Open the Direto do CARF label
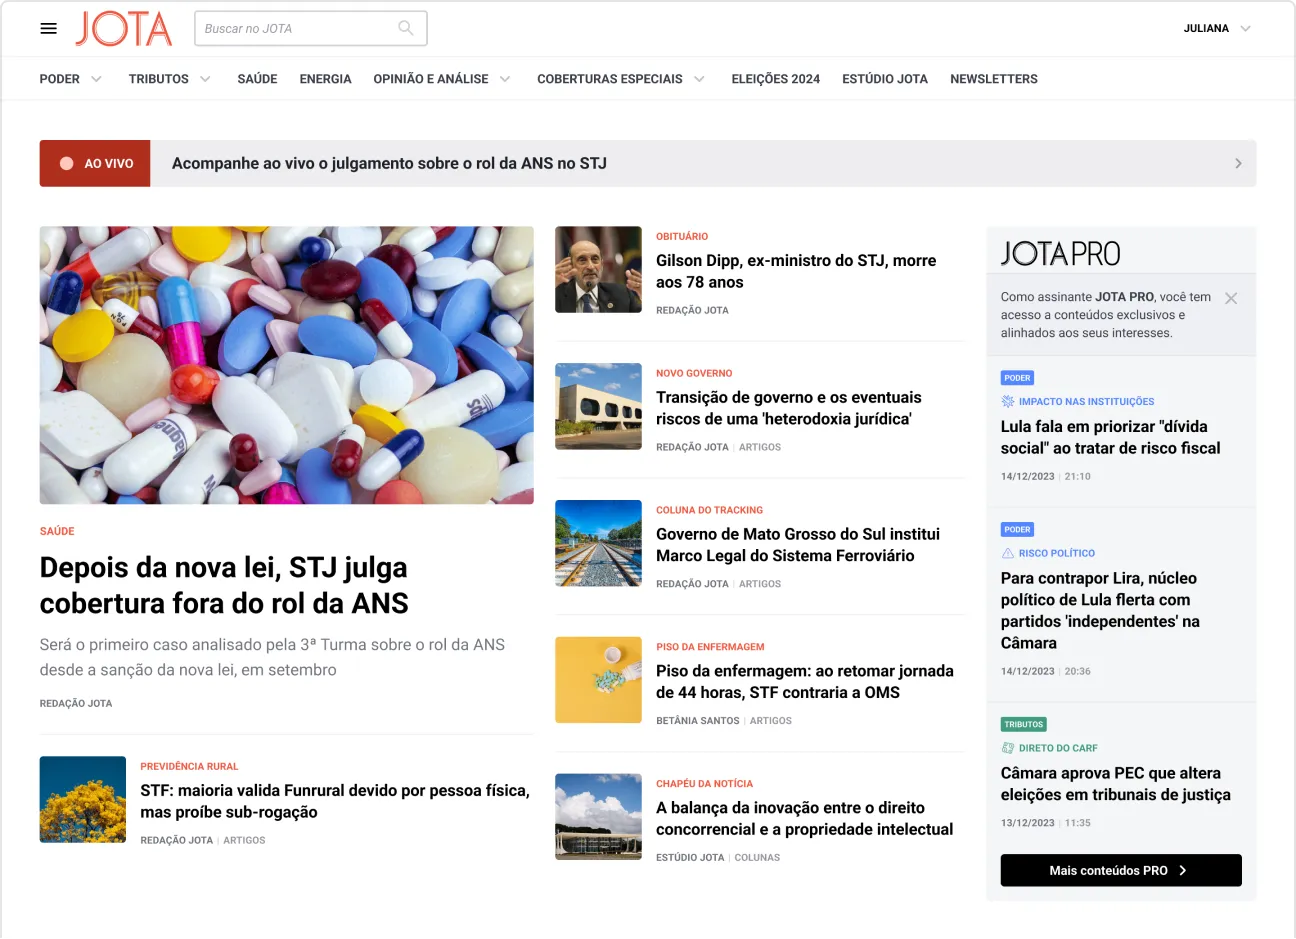The width and height of the screenshot is (1296, 939). 1058,748
